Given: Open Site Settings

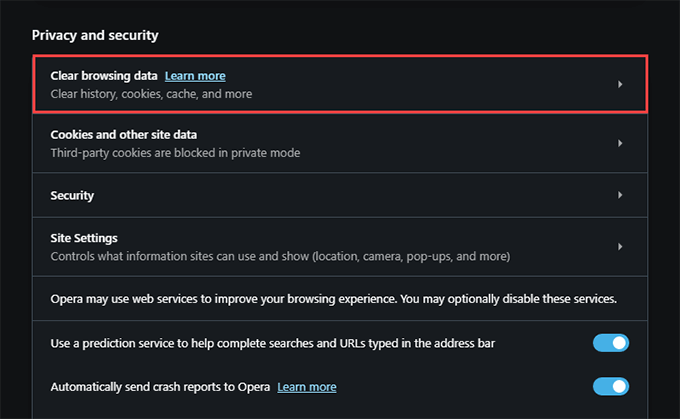Looking at the screenshot, I should (x=84, y=238).
